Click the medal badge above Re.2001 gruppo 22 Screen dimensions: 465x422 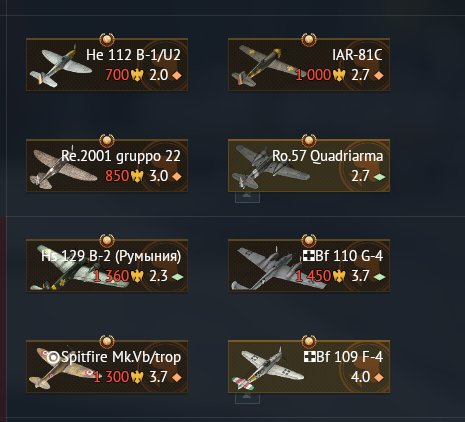pos(107,140)
